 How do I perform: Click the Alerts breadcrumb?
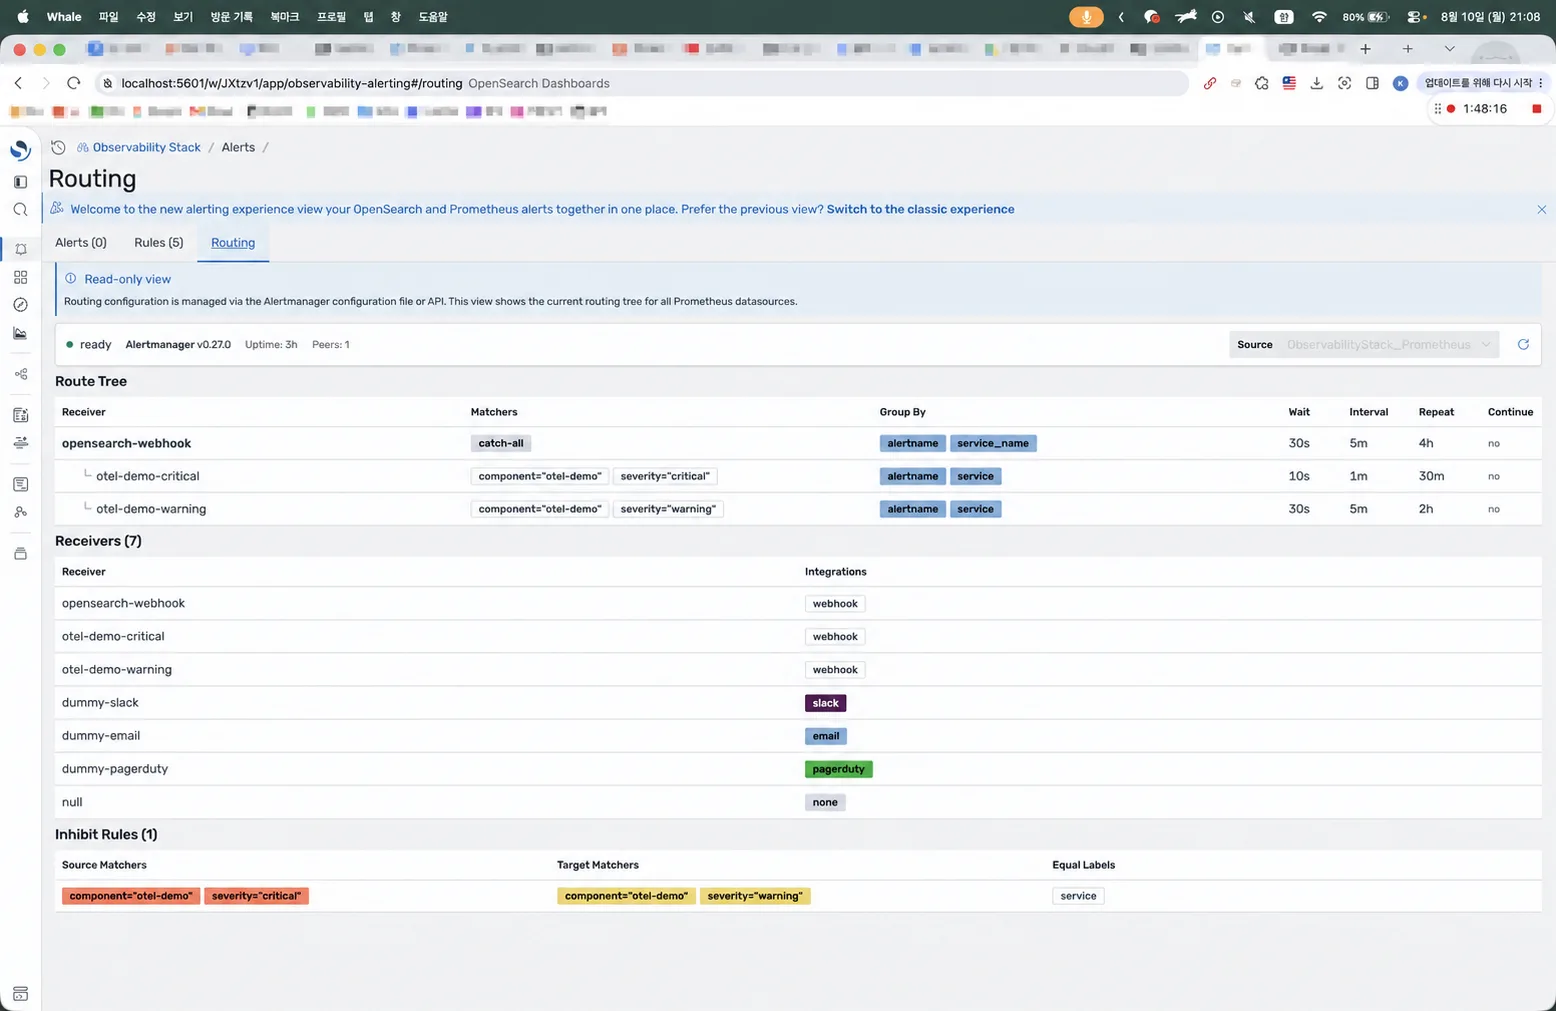pyautogui.click(x=238, y=147)
